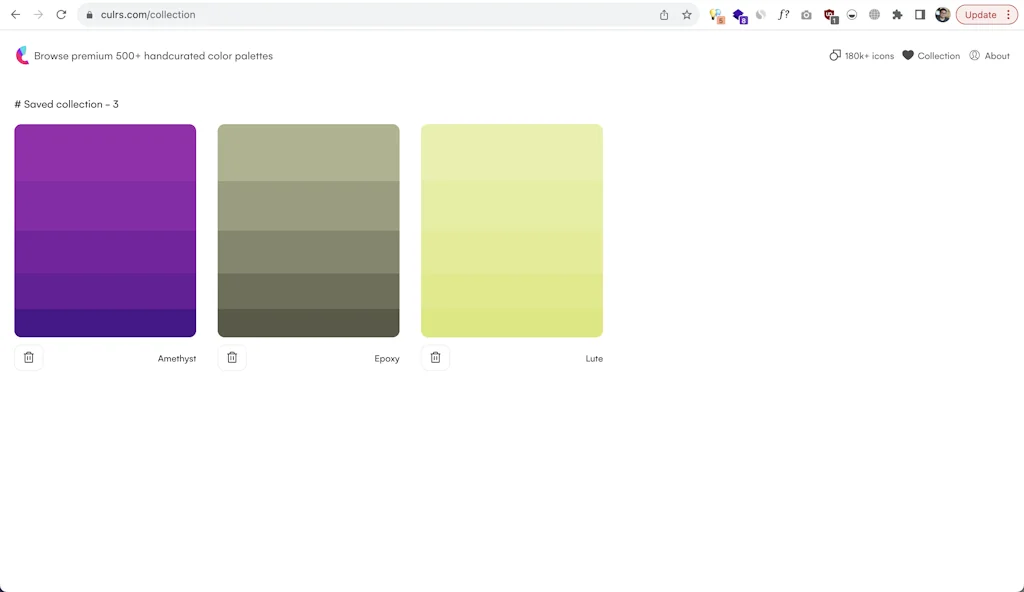Bookmark the page with the star icon
Screen dimensions: 1024x592
point(686,15)
